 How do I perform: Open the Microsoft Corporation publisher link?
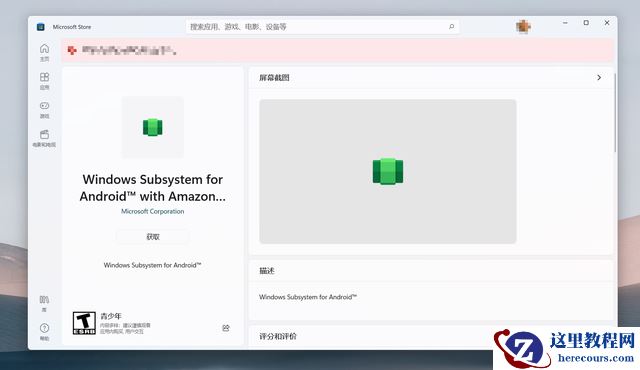click(x=153, y=211)
